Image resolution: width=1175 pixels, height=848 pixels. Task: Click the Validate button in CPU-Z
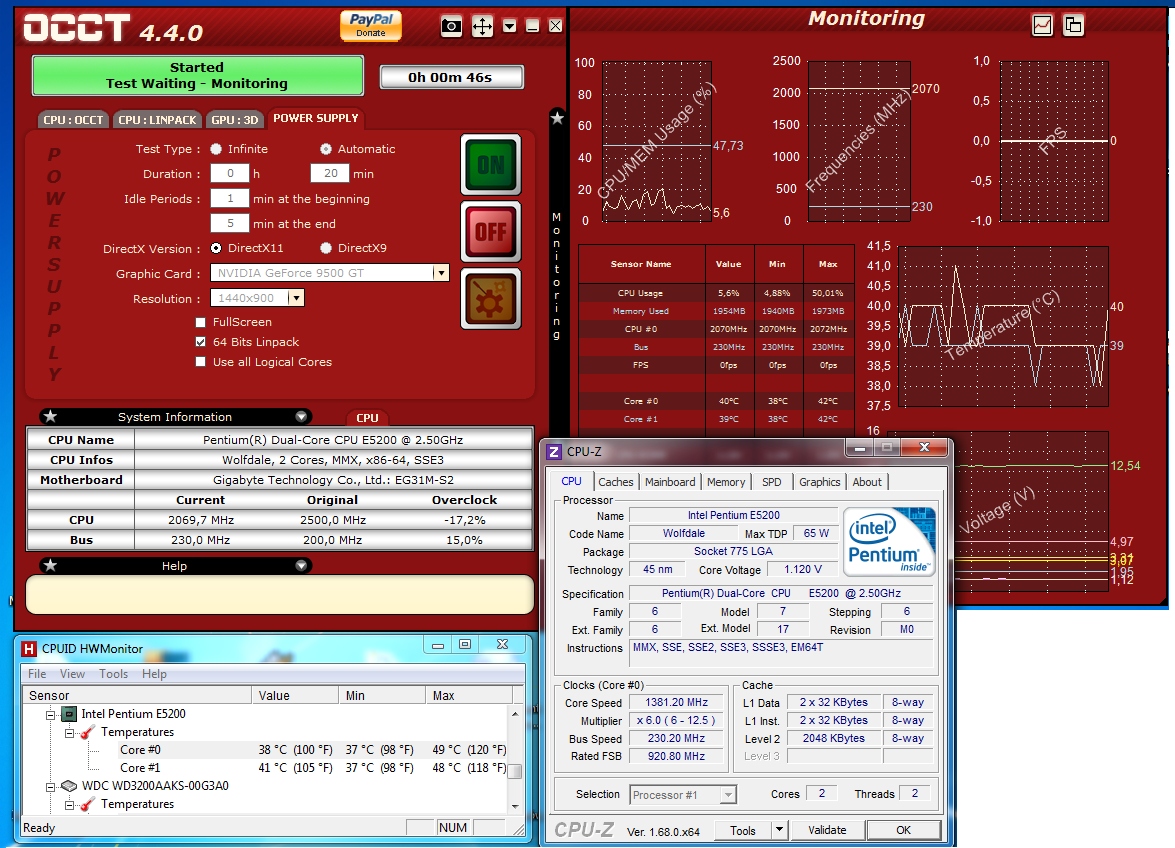tap(827, 830)
